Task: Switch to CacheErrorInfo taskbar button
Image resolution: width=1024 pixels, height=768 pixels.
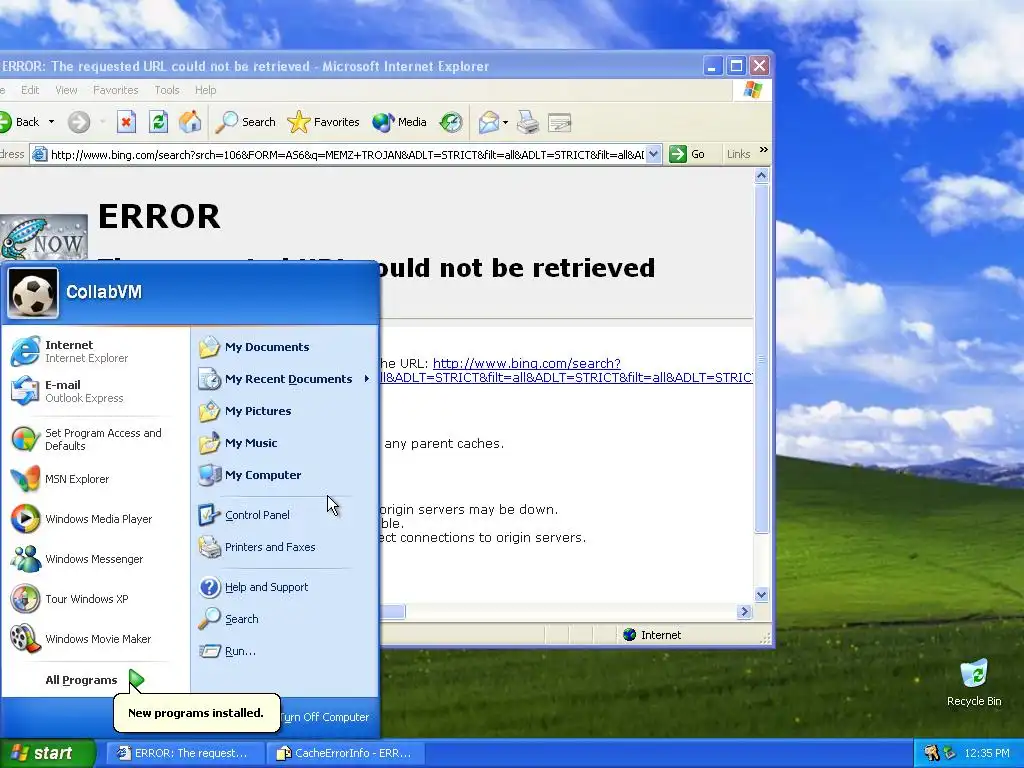Action: click(x=345, y=753)
